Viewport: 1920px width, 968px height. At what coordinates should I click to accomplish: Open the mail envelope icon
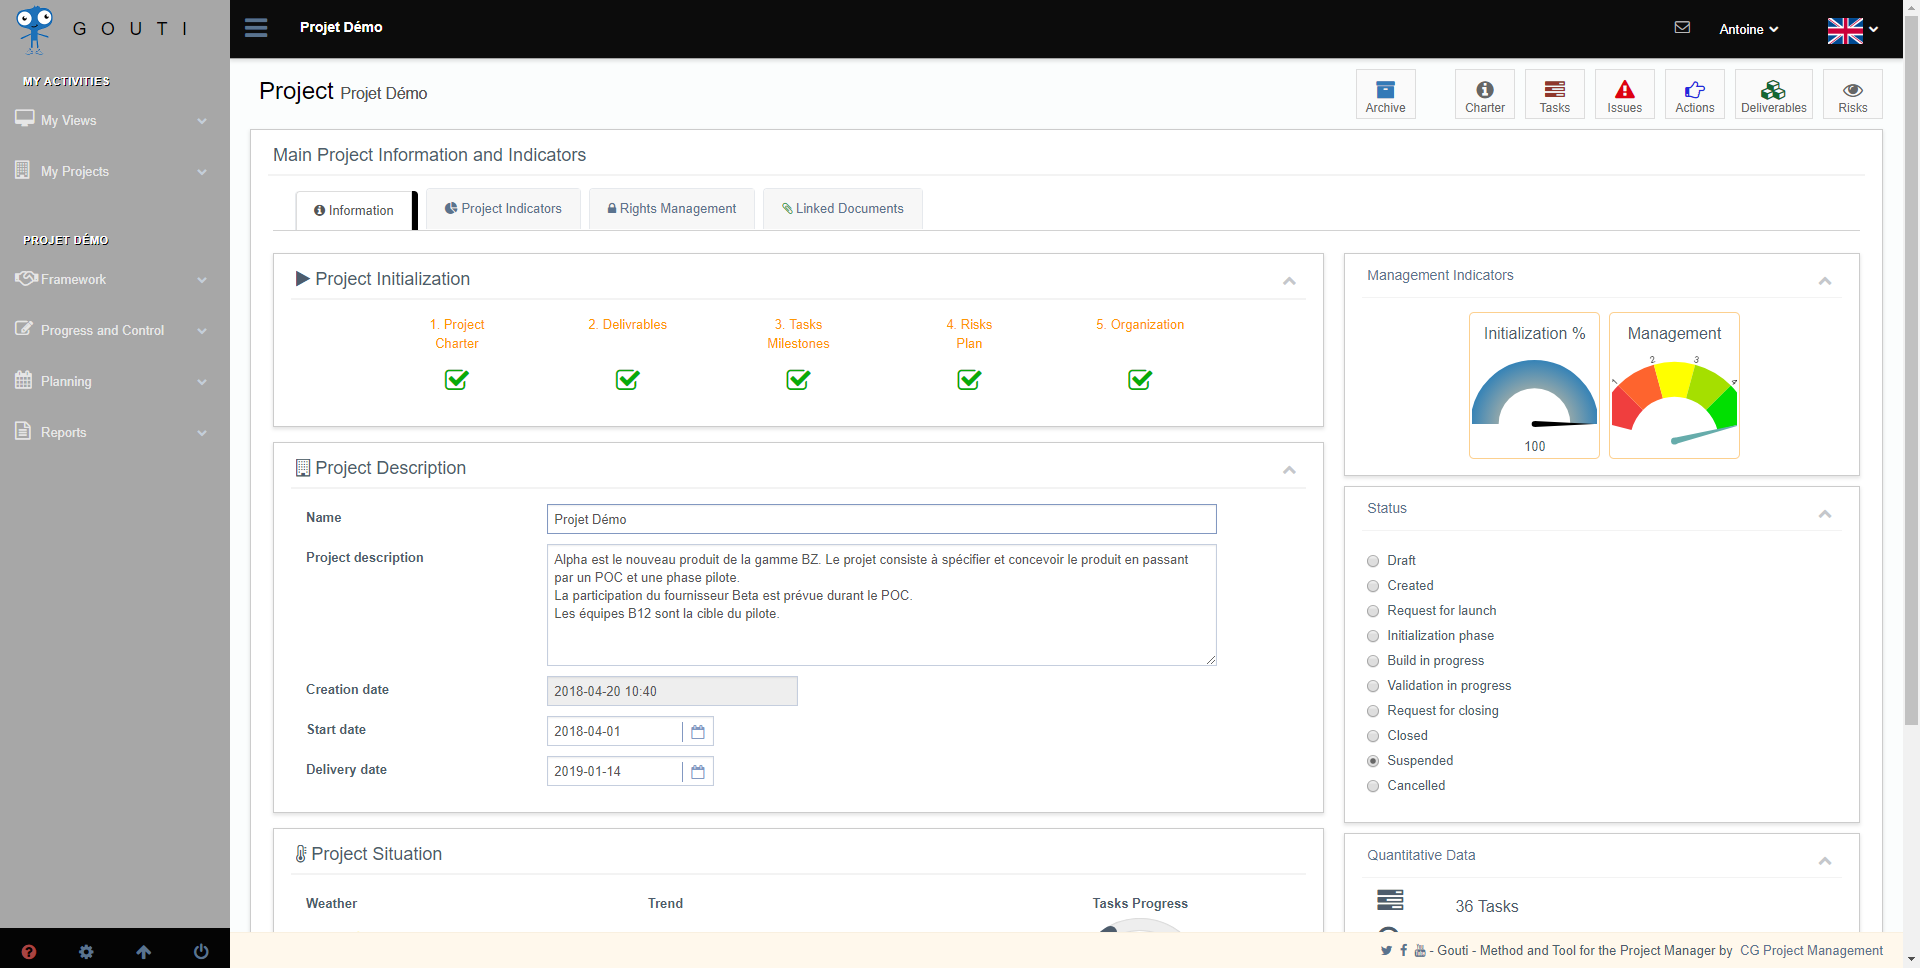coord(1682,28)
